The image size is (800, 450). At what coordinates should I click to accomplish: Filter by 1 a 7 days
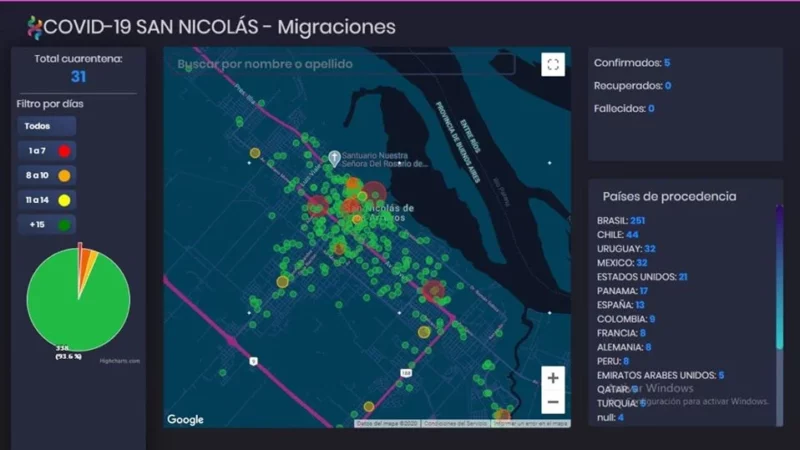(46, 151)
